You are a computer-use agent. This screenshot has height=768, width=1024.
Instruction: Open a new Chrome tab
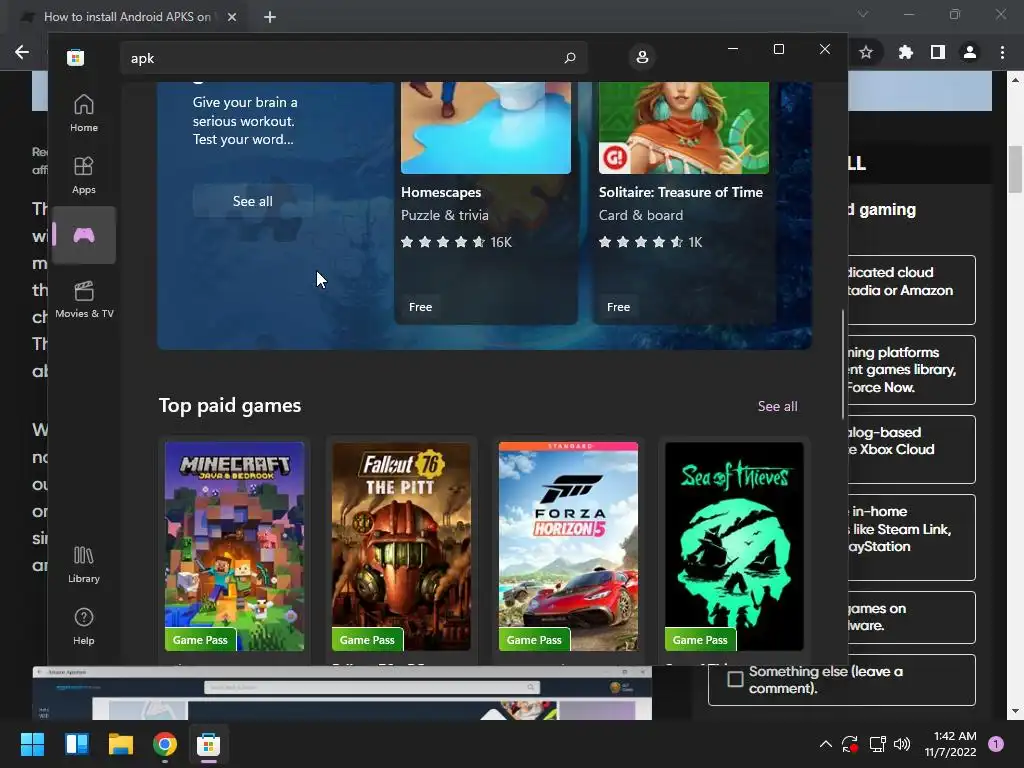point(270,17)
